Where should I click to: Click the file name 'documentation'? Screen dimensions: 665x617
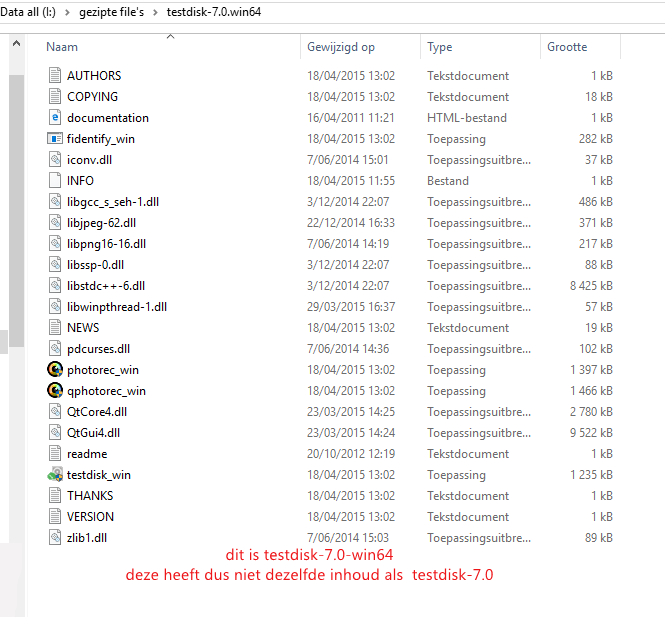(x=108, y=118)
